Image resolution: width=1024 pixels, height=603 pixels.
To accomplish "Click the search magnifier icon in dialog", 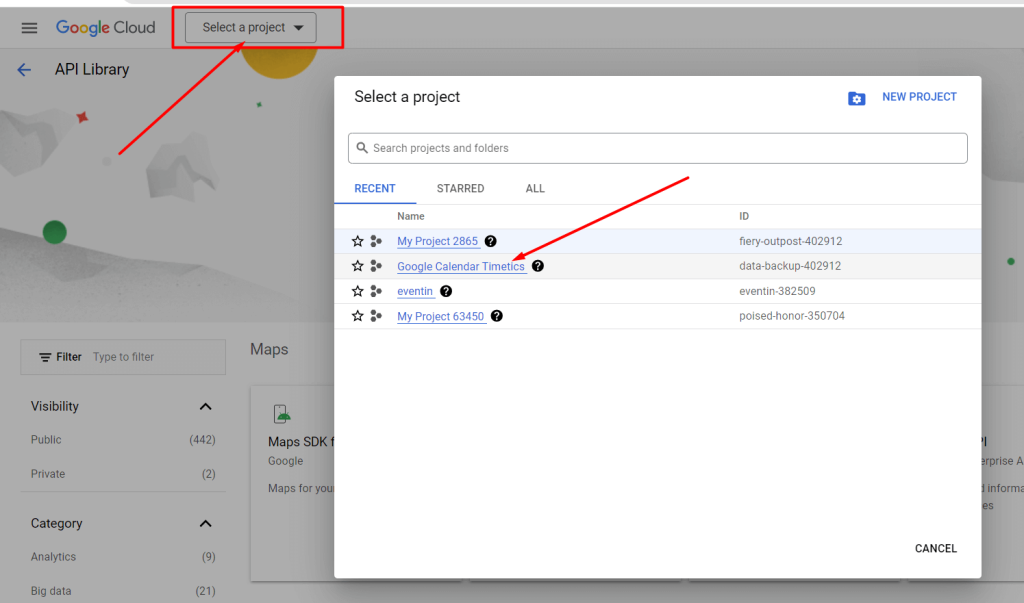I will click(362, 148).
